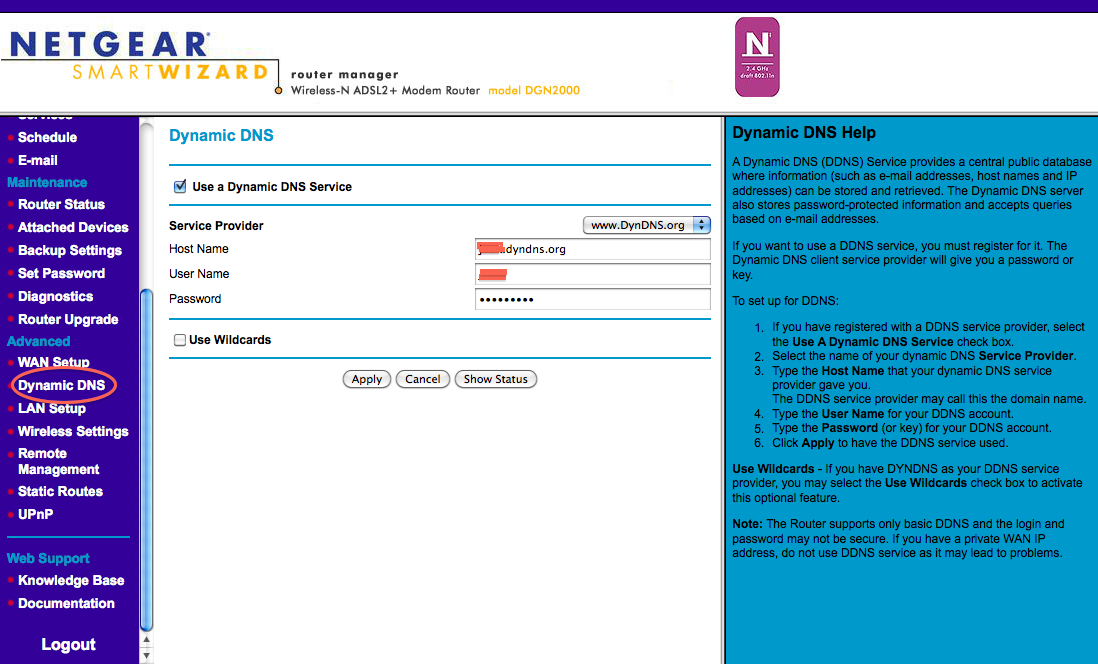Click the Maintenance section heading
This screenshot has width=1098, height=664.
pyautogui.click(x=47, y=182)
